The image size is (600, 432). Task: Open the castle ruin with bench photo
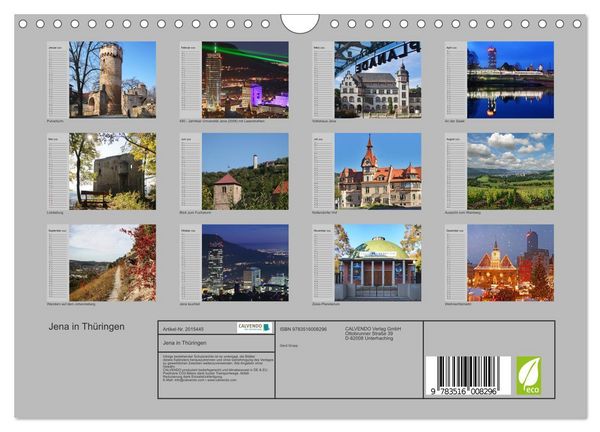tap(112, 171)
